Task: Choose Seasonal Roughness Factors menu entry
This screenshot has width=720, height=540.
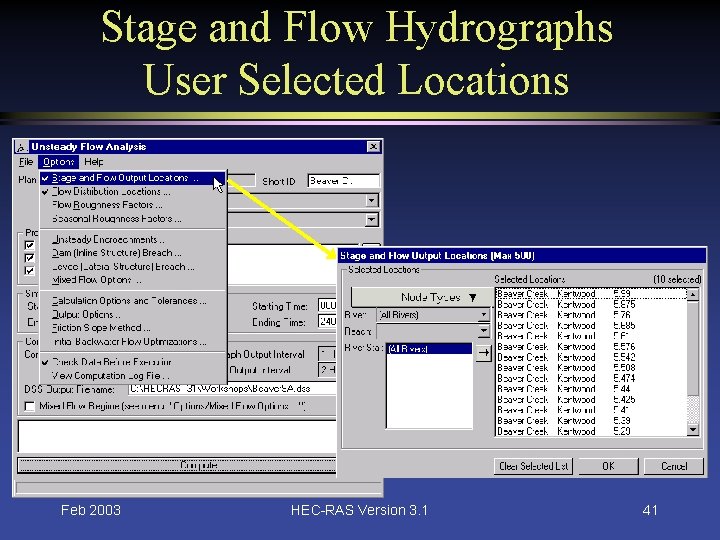Action: pos(132,219)
